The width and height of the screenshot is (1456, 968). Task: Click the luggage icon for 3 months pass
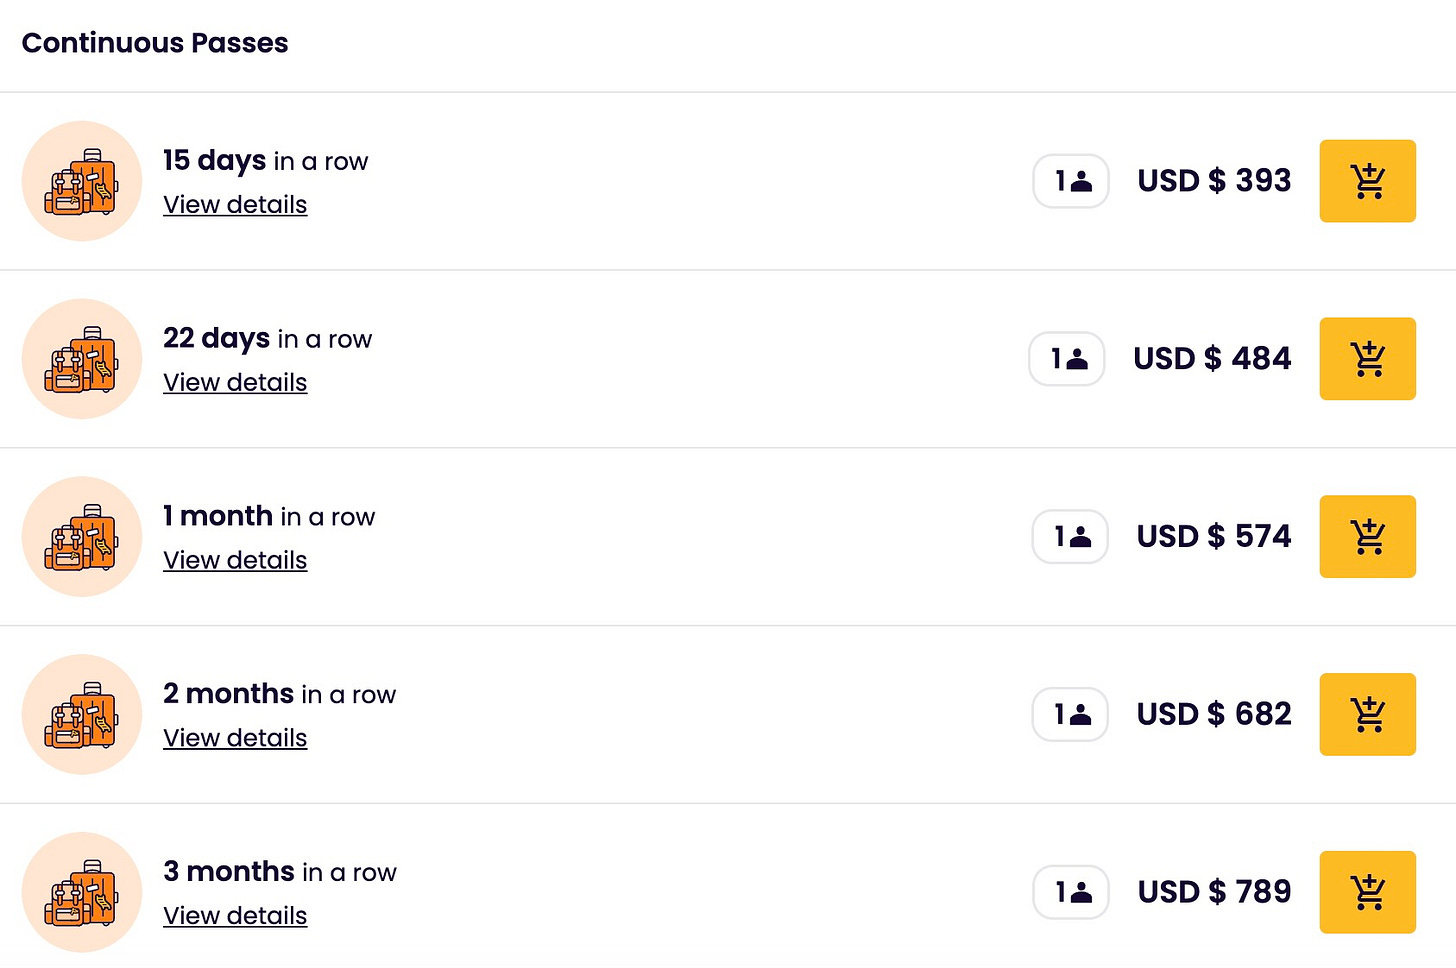82,892
